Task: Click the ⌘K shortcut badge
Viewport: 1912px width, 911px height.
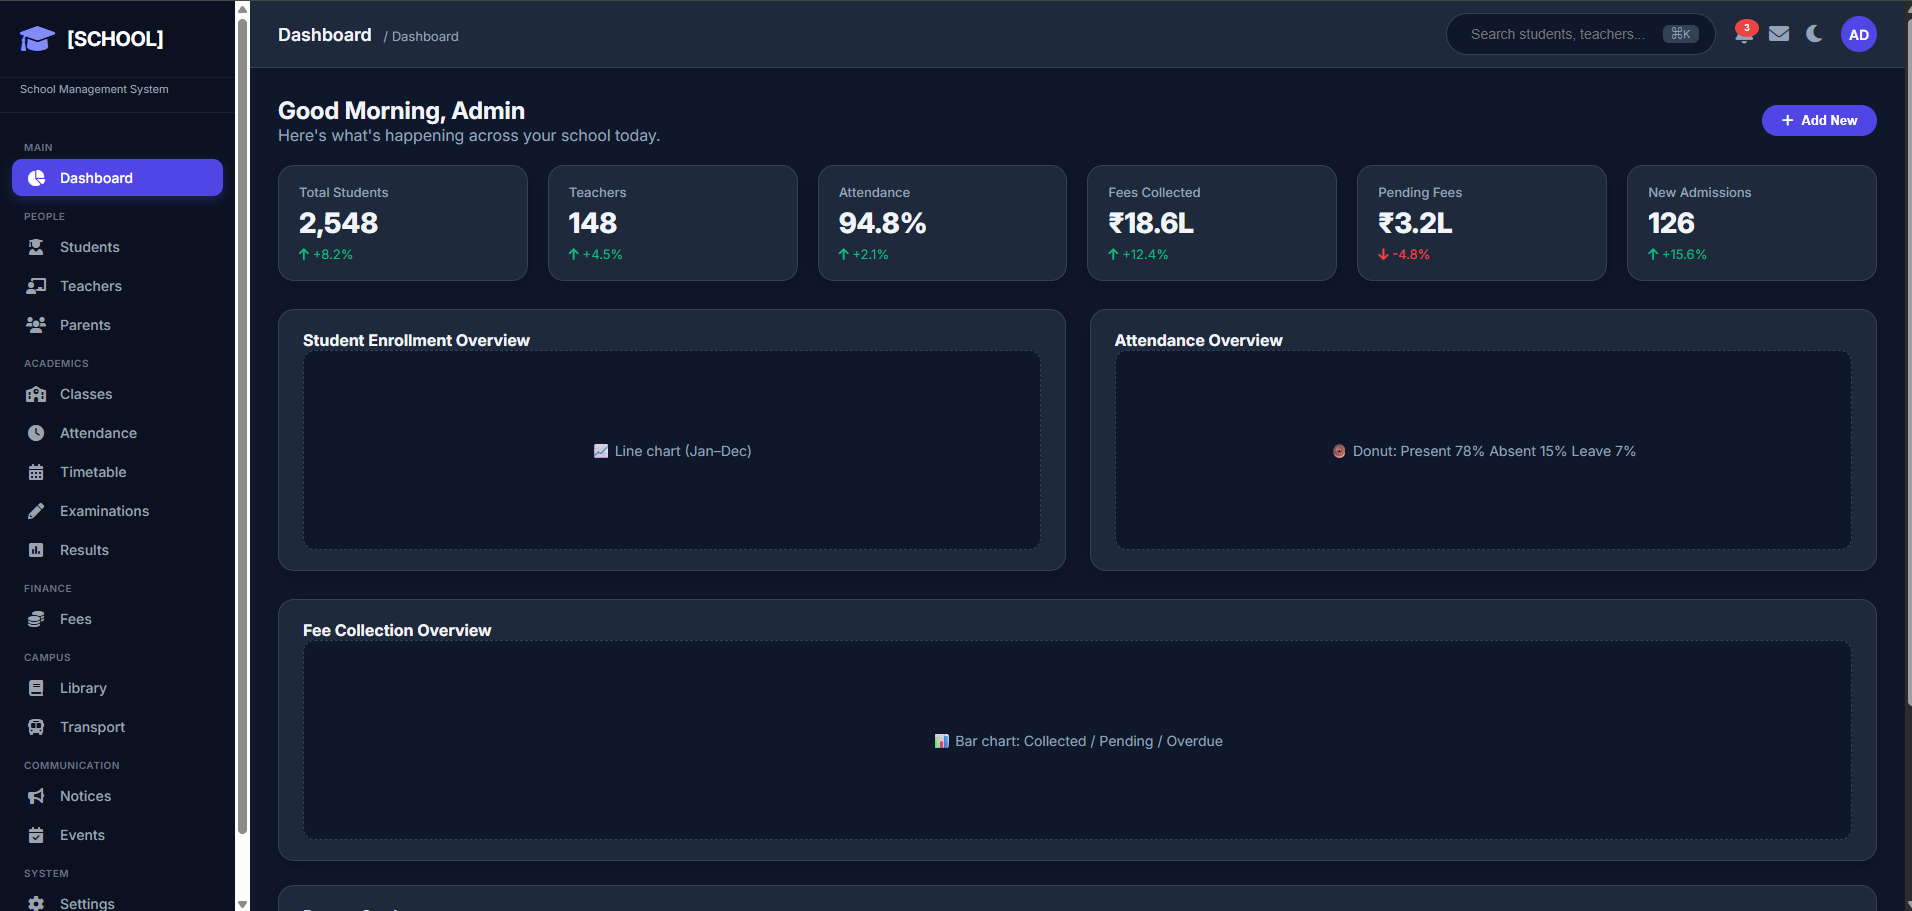Action: (x=1681, y=34)
